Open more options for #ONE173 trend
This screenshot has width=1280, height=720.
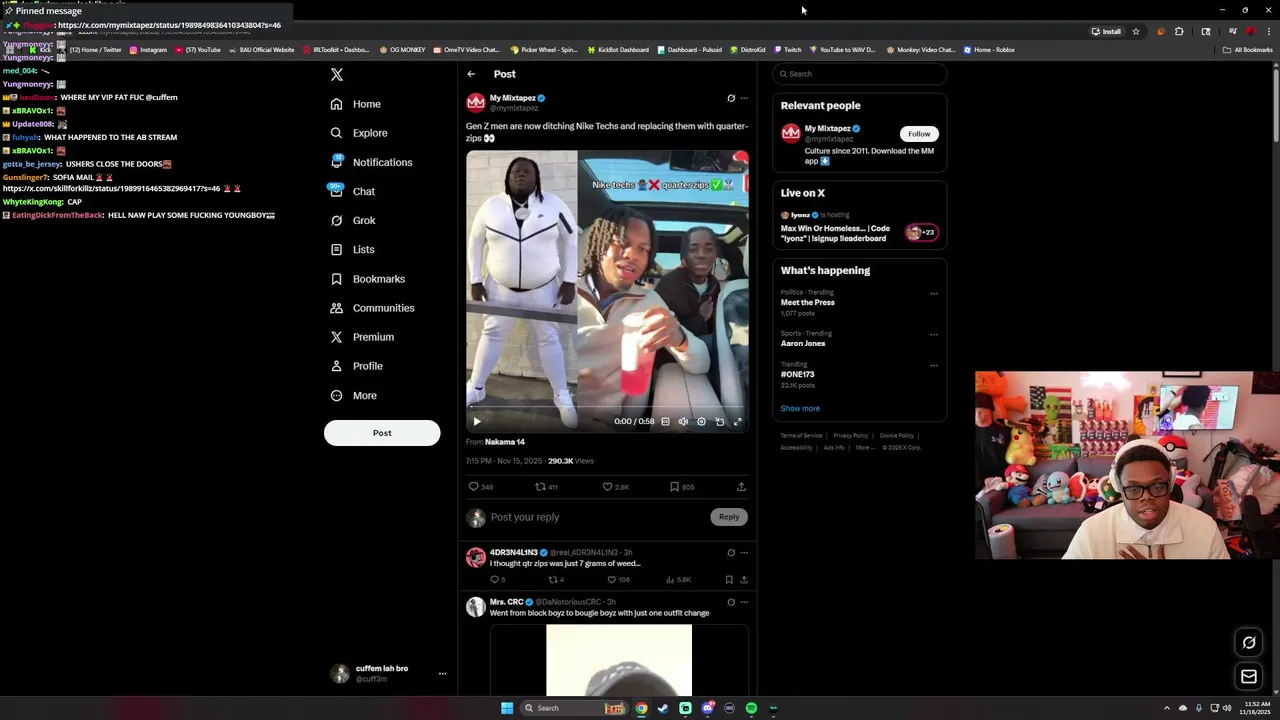pyautogui.click(x=934, y=366)
